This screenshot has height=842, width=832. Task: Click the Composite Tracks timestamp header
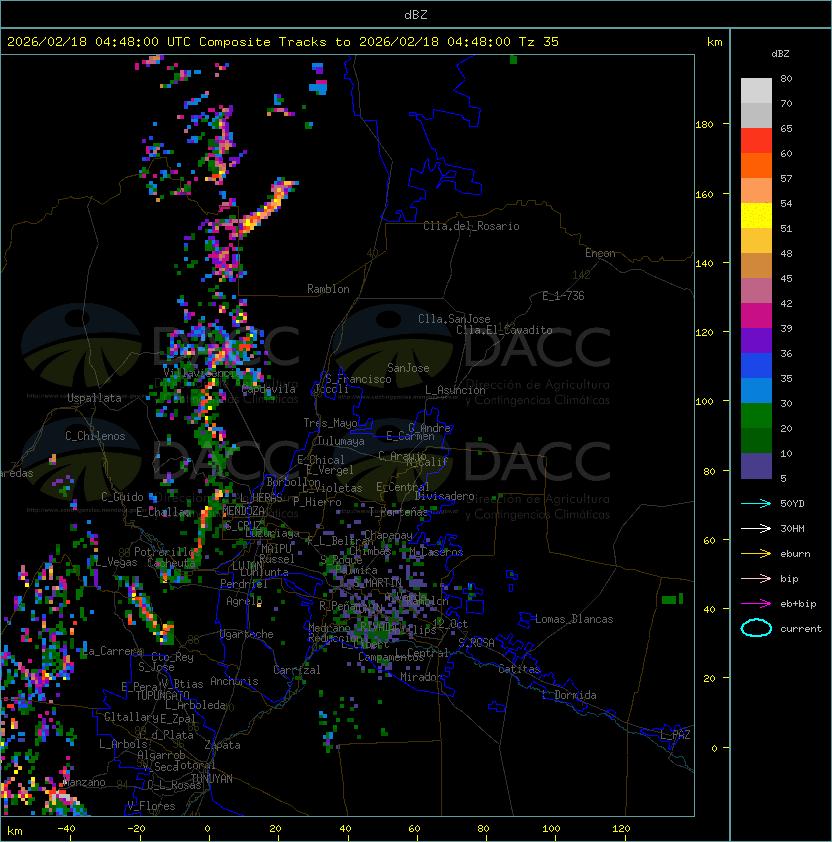coord(283,42)
